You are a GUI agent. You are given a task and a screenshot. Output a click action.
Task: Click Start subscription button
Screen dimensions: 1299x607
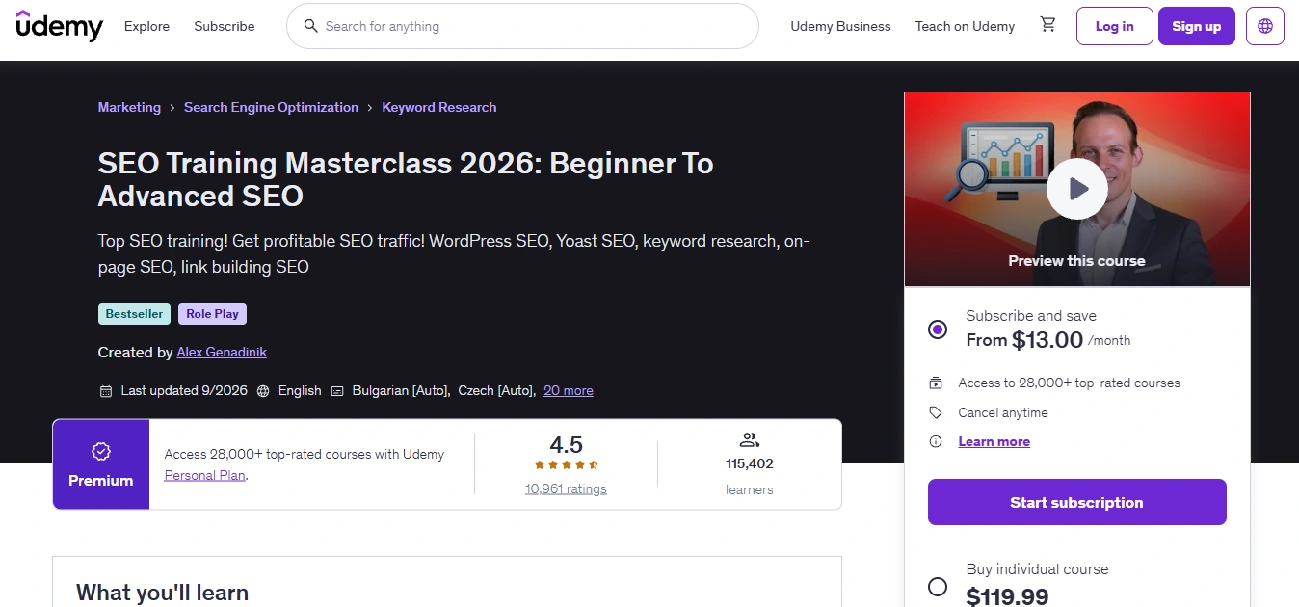(x=1077, y=502)
